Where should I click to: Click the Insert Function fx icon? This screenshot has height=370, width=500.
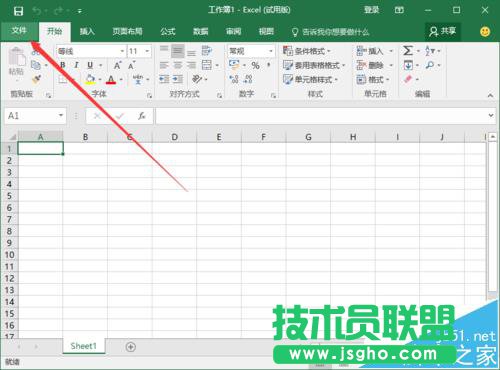click(x=142, y=116)
